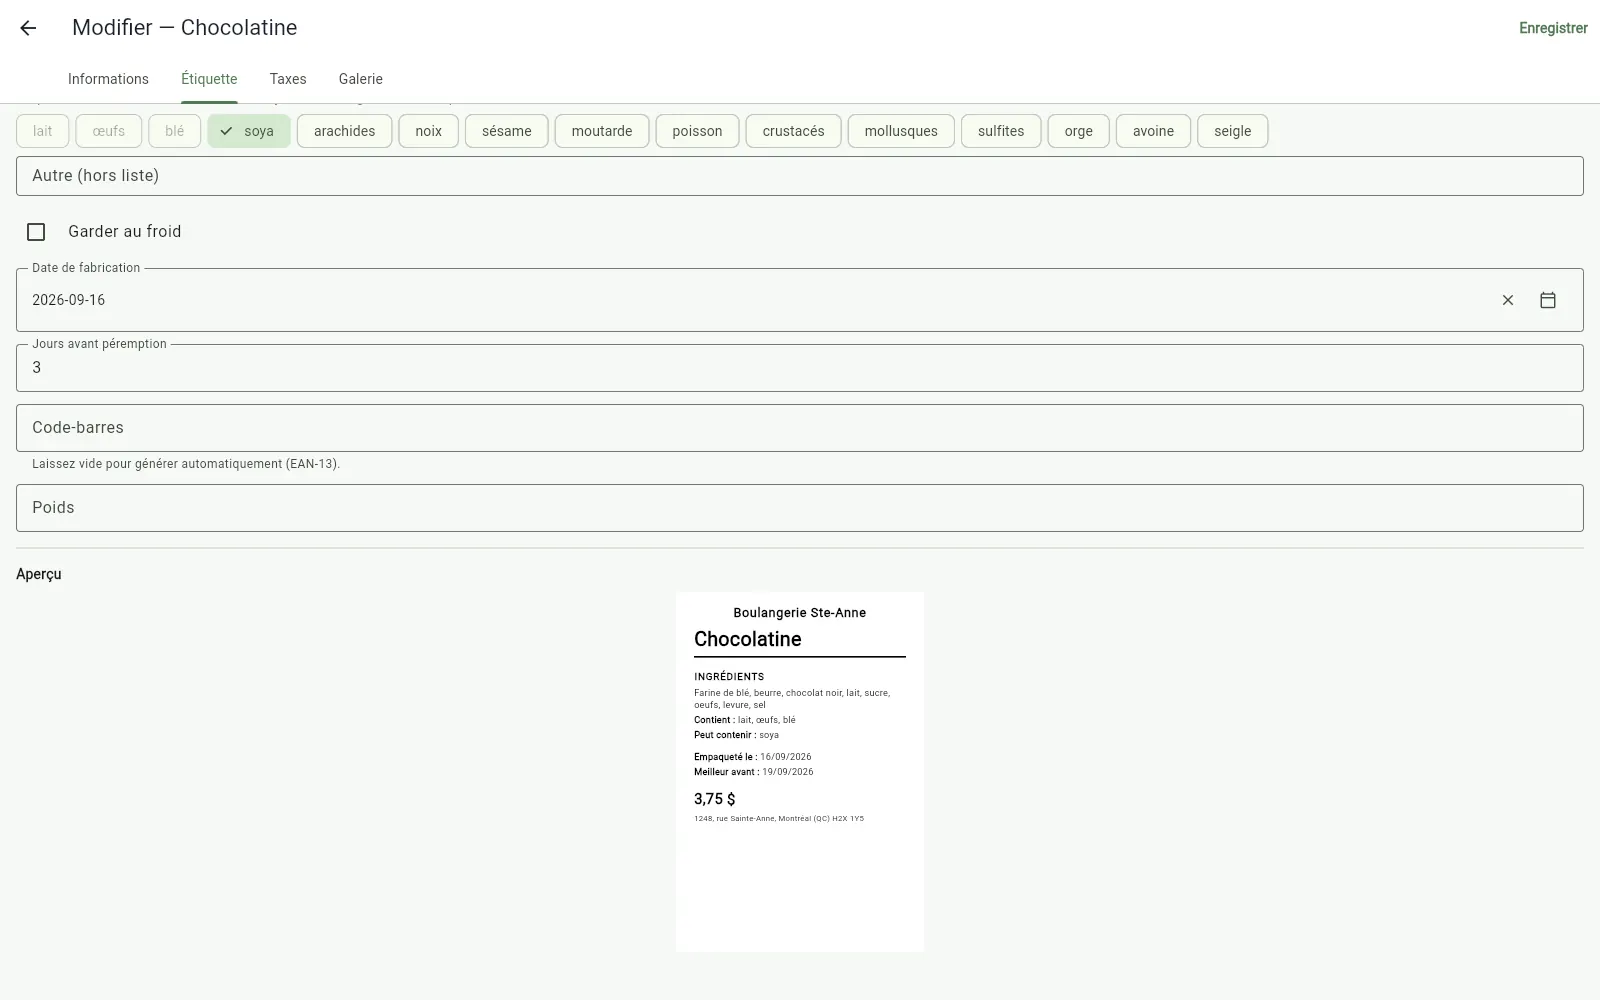Click the disabled œufs chip
Image resolution: width=1600 pixels, height=1000 pixels.
[108, 131]
